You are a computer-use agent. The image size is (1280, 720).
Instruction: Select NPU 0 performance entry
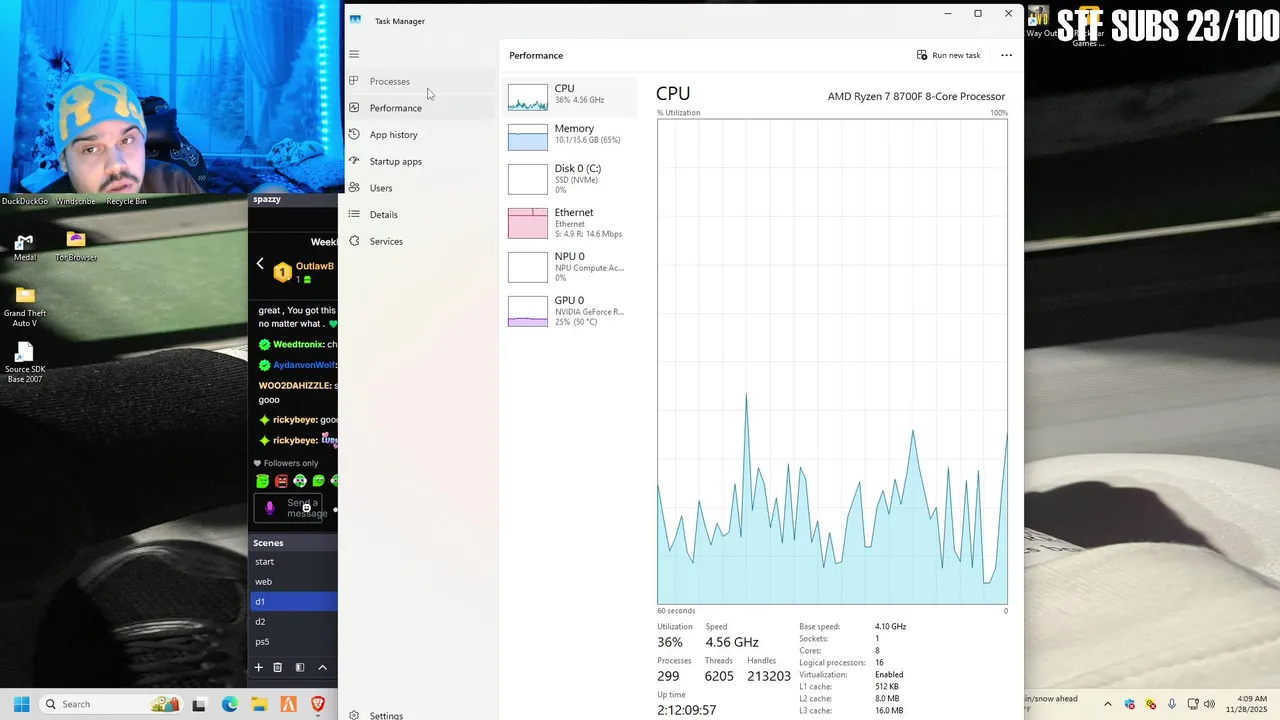point(570,266)
